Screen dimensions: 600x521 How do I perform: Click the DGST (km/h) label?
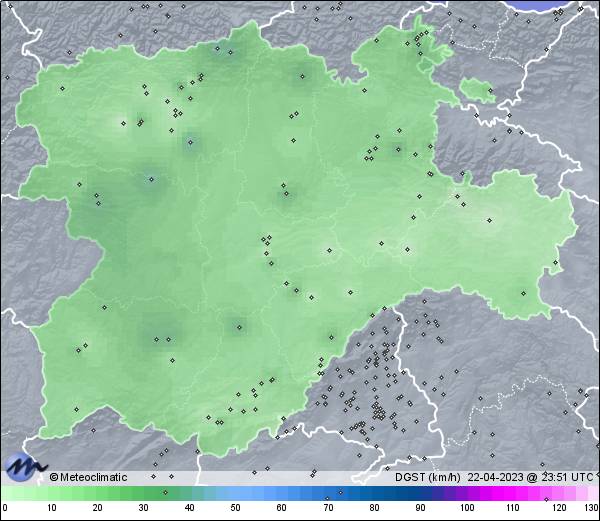coord(427,477)
